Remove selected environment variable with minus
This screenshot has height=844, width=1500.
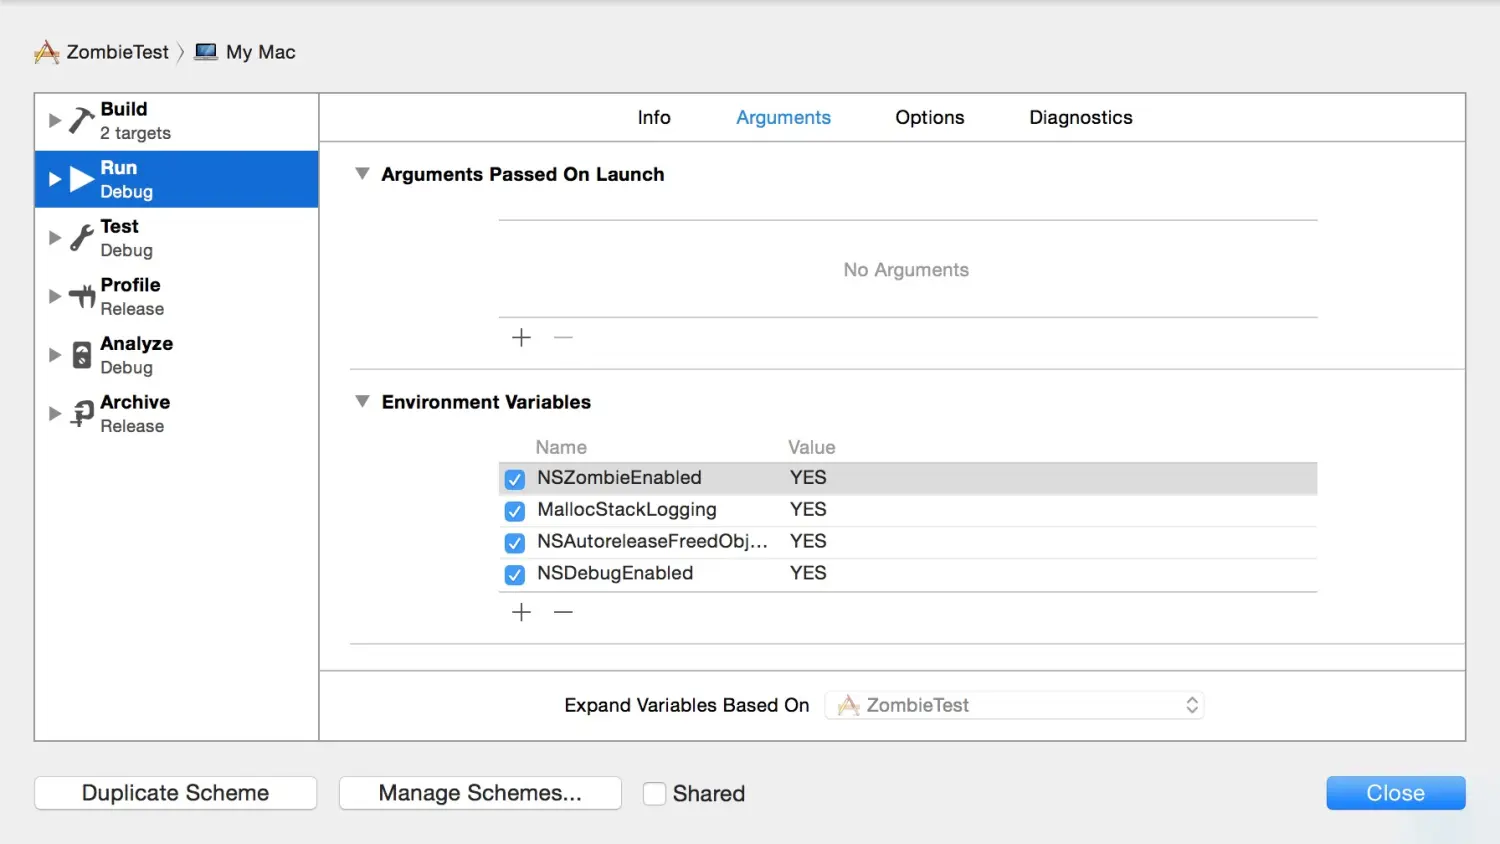(x=563, y=612)
